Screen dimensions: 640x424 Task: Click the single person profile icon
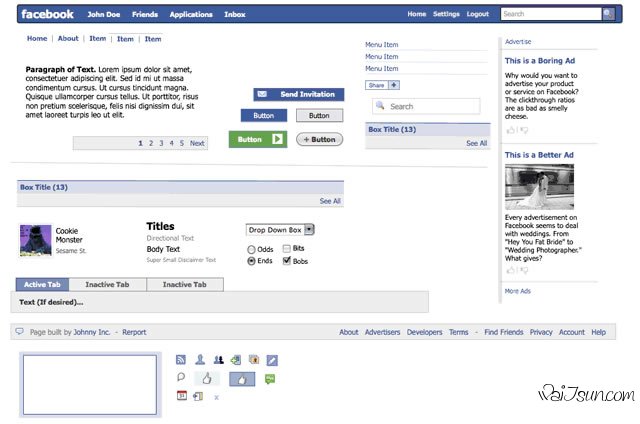(200, 360)
